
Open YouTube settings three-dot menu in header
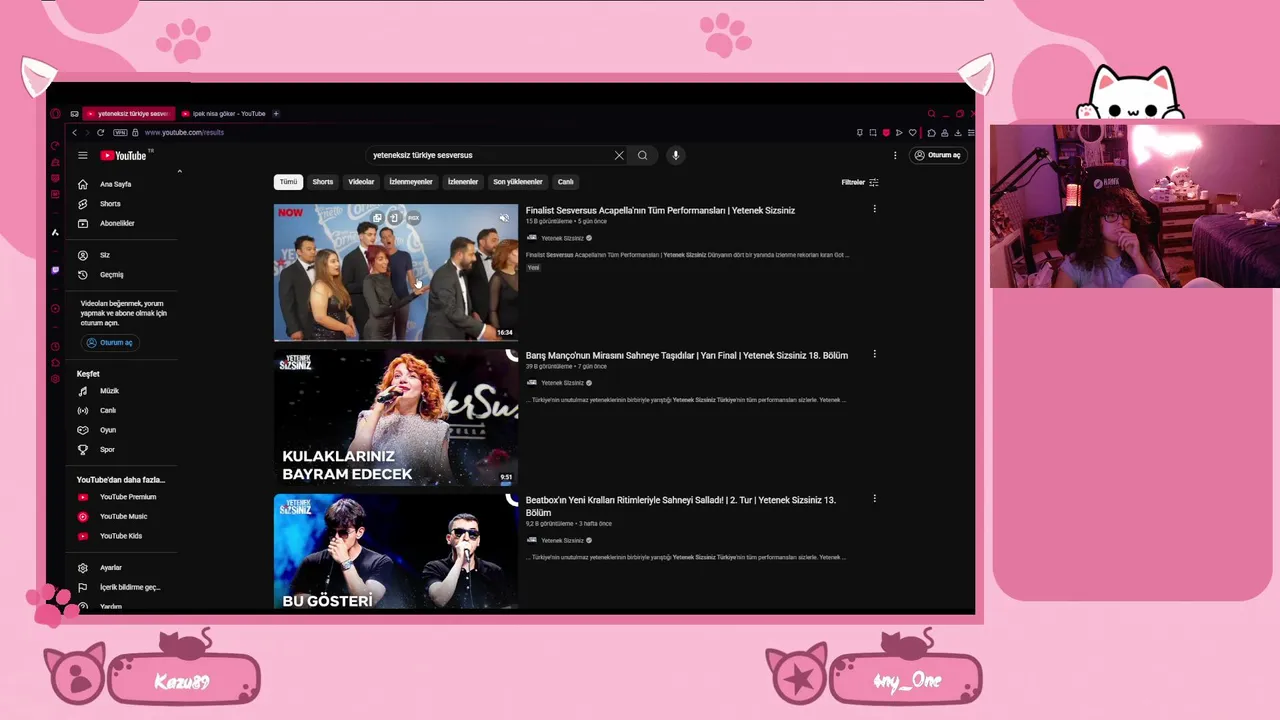(895, 155)
